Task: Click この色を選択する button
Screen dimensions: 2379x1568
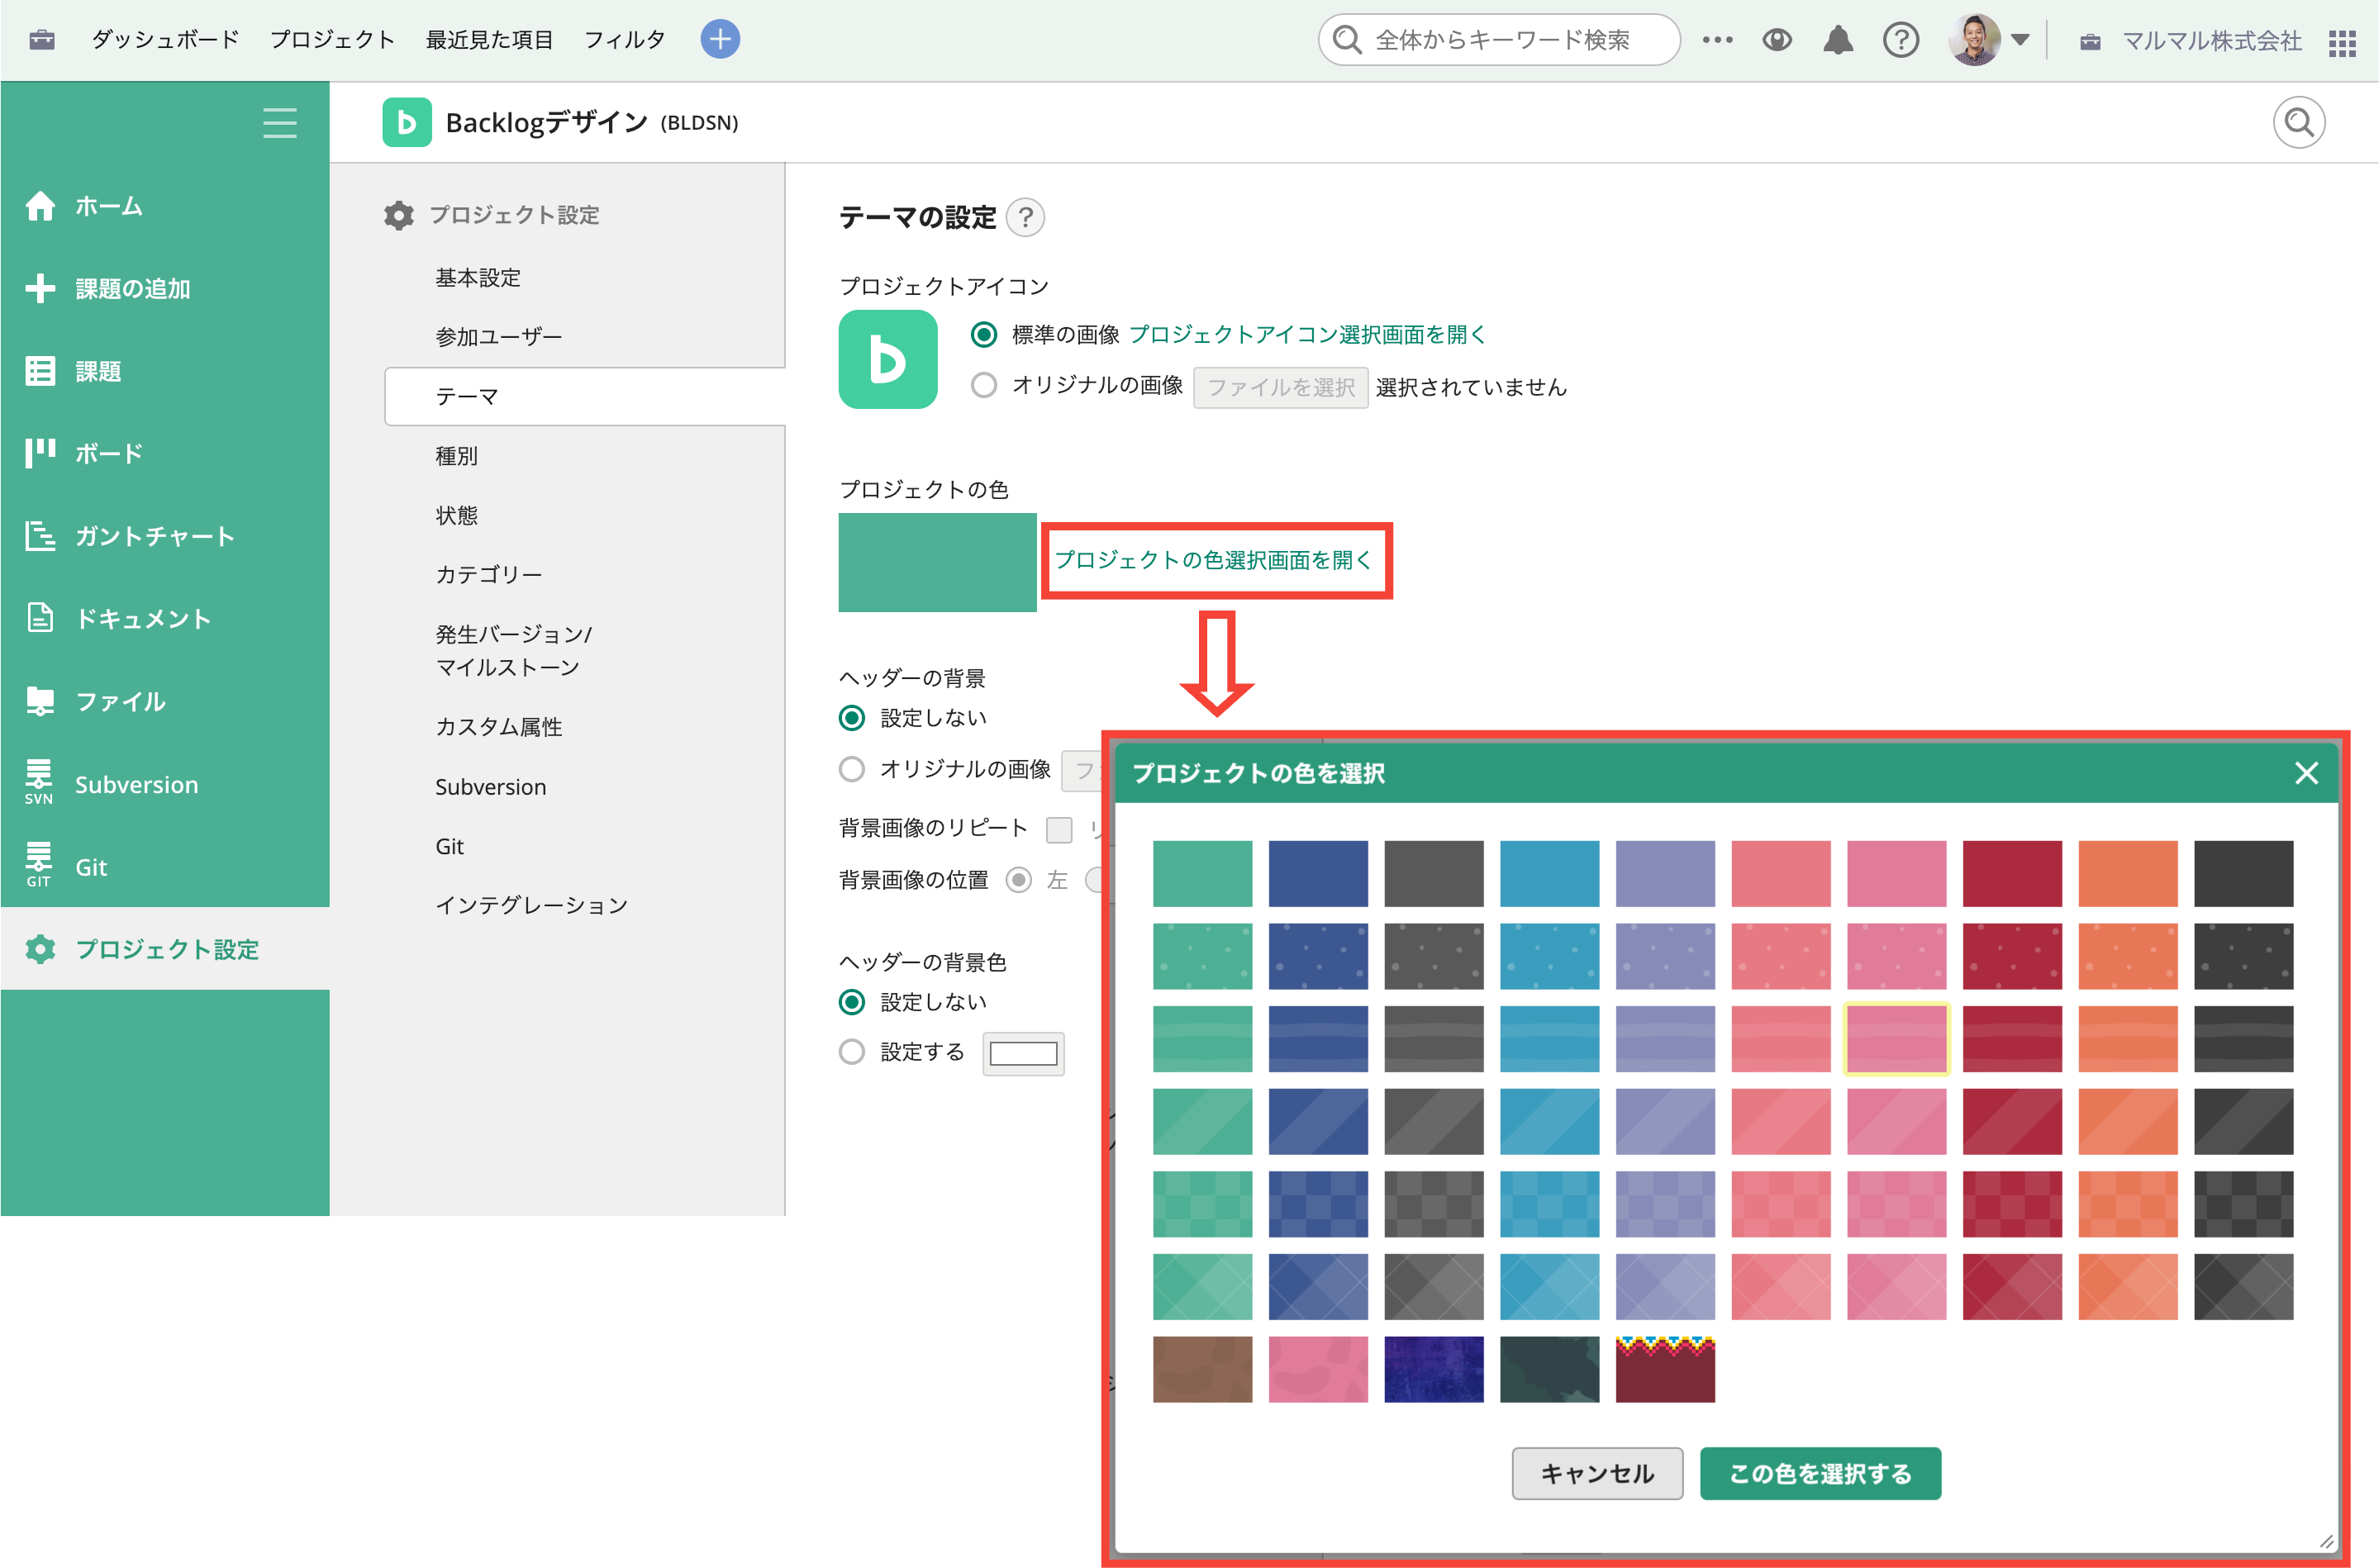Action: pos(1820,1473)
